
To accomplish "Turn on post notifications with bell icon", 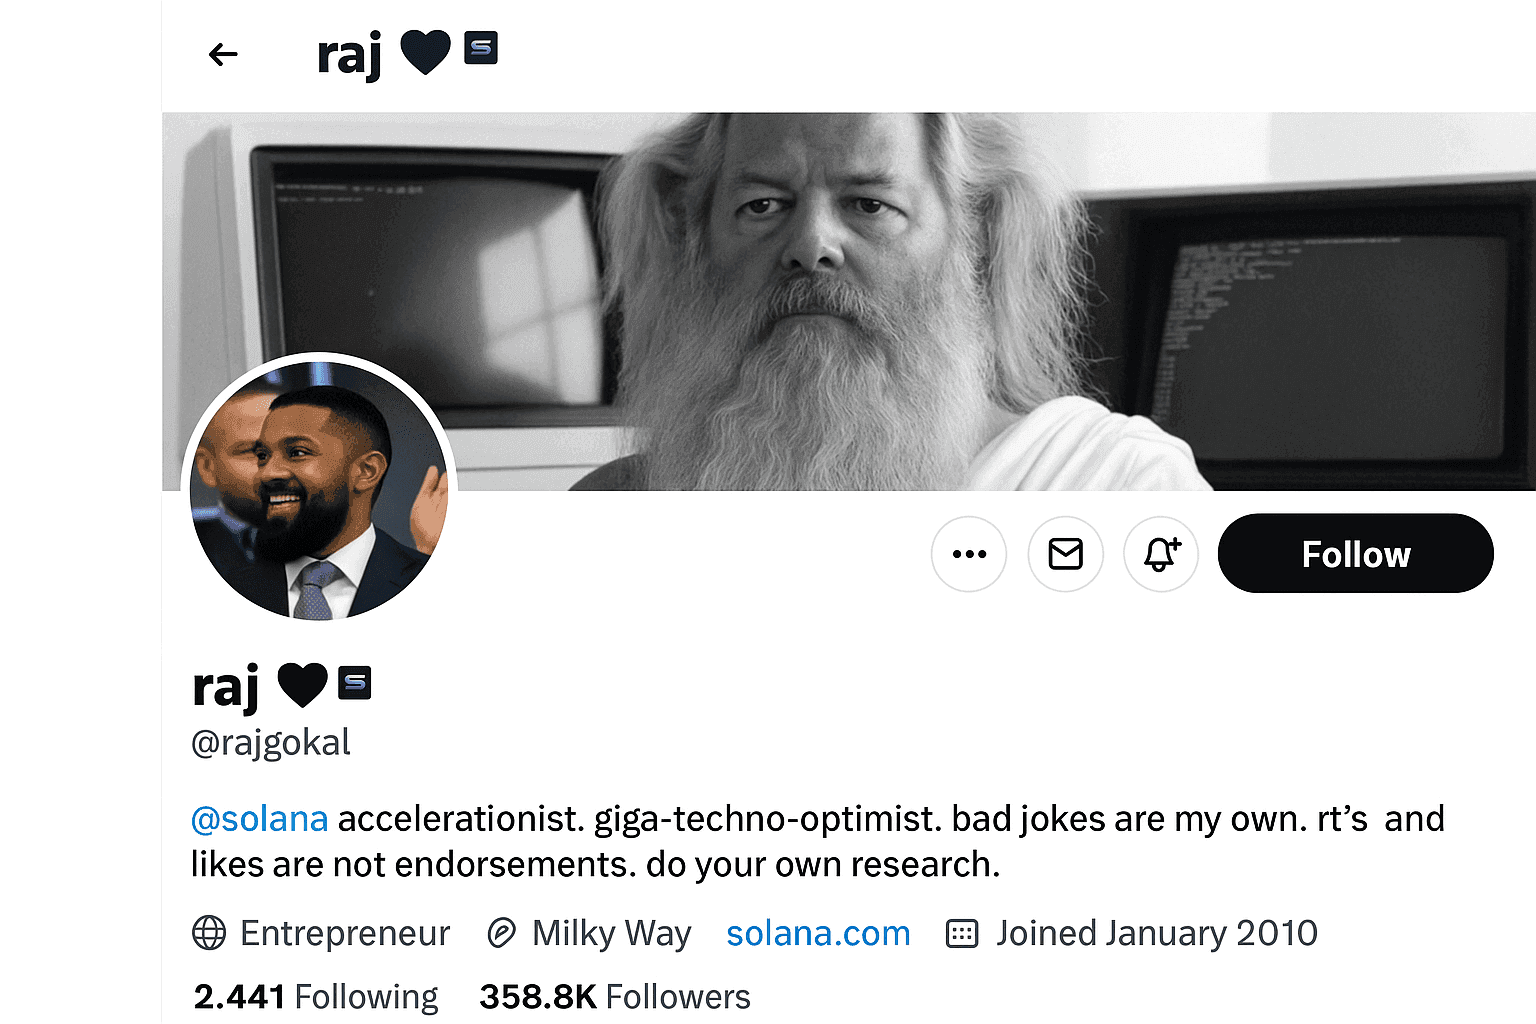I will click(1161, 554).
